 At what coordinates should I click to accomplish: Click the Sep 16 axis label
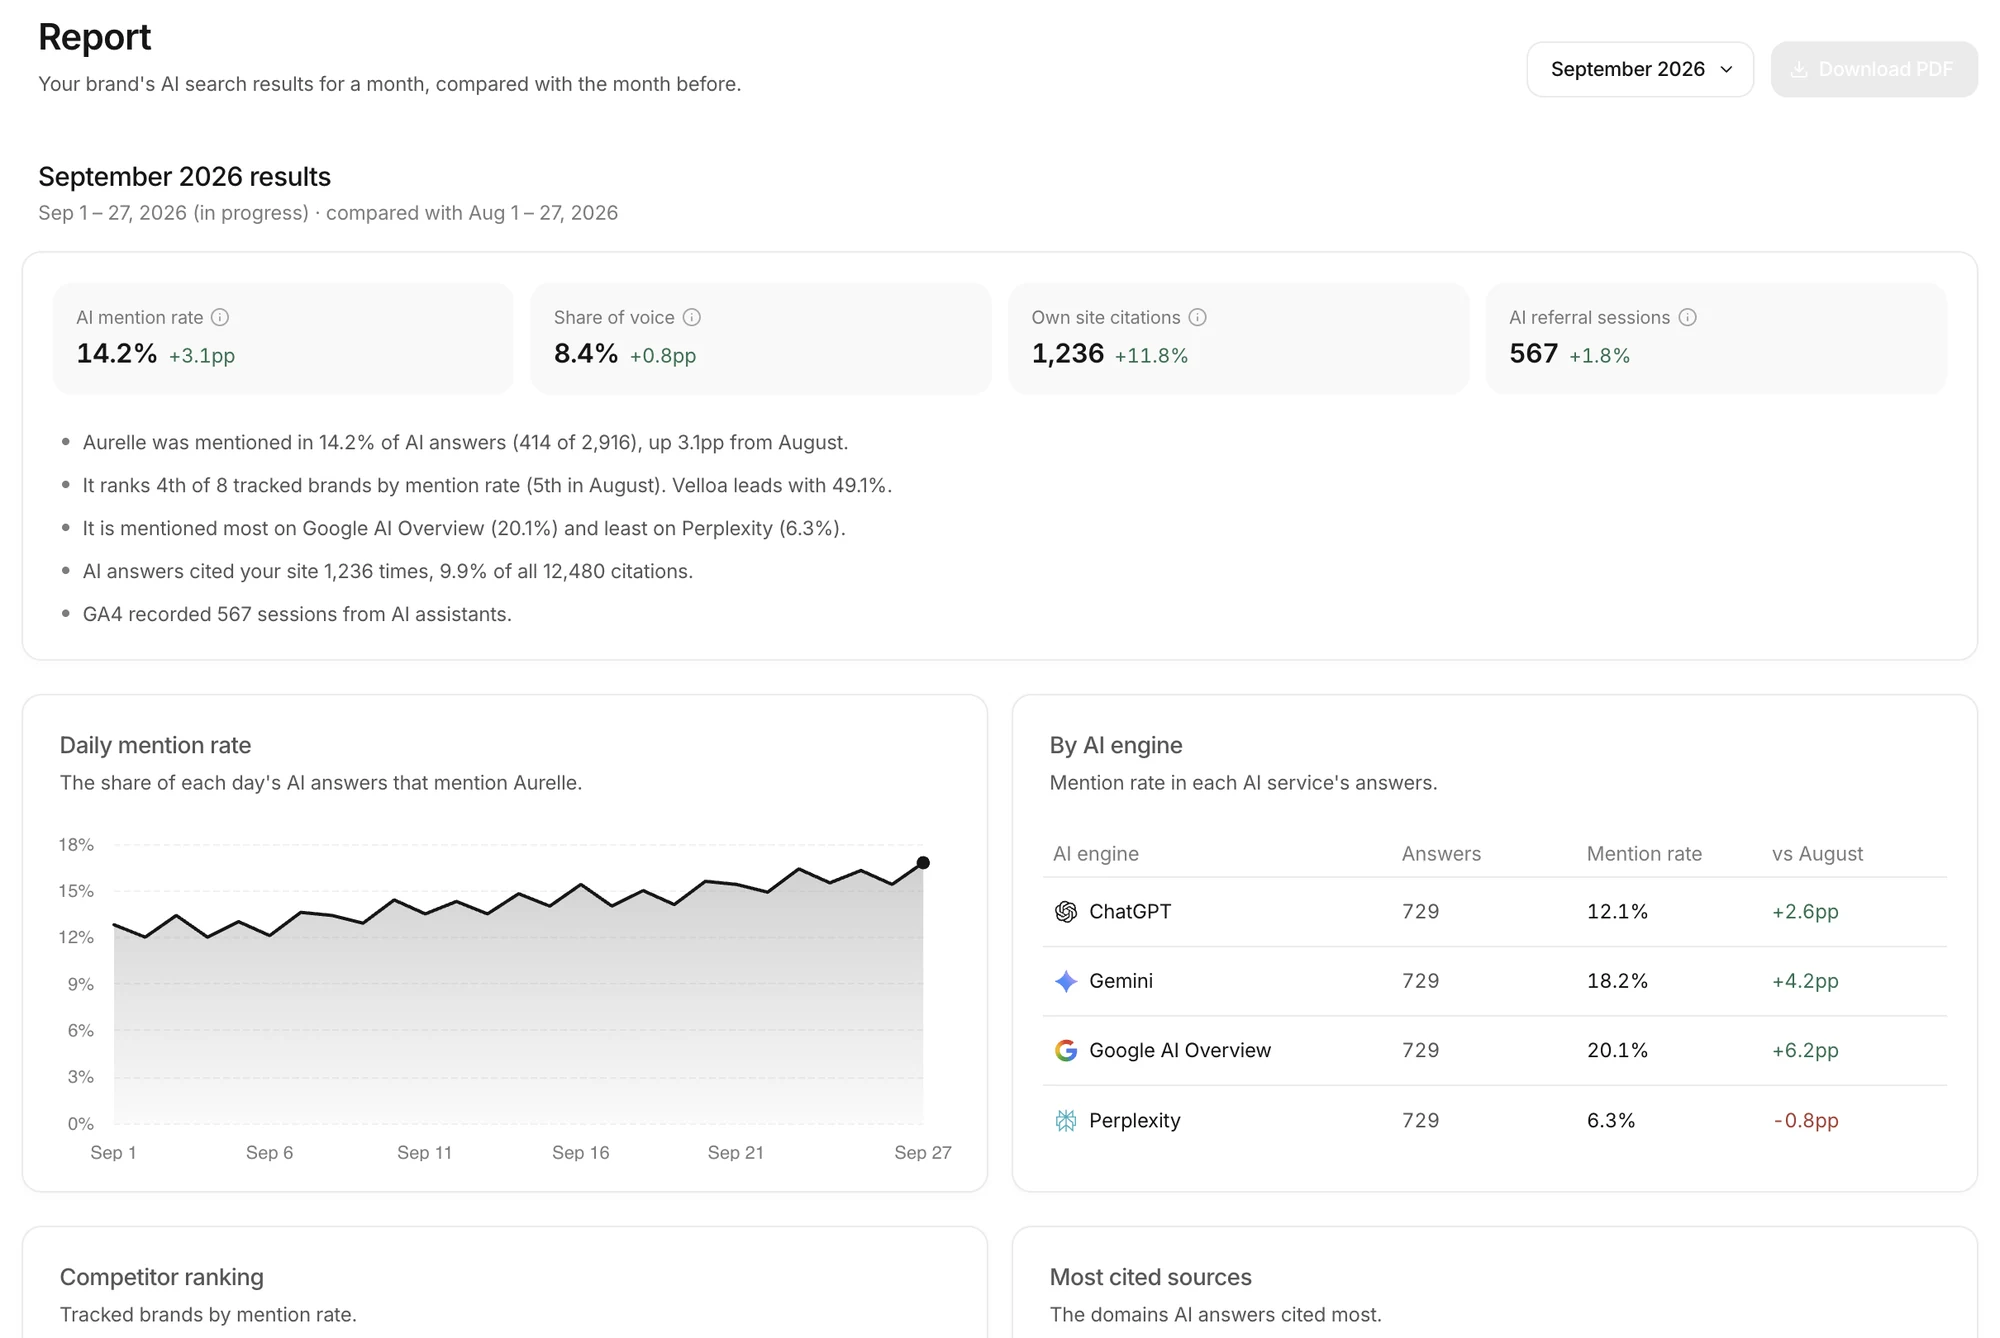coord(581,1152)
